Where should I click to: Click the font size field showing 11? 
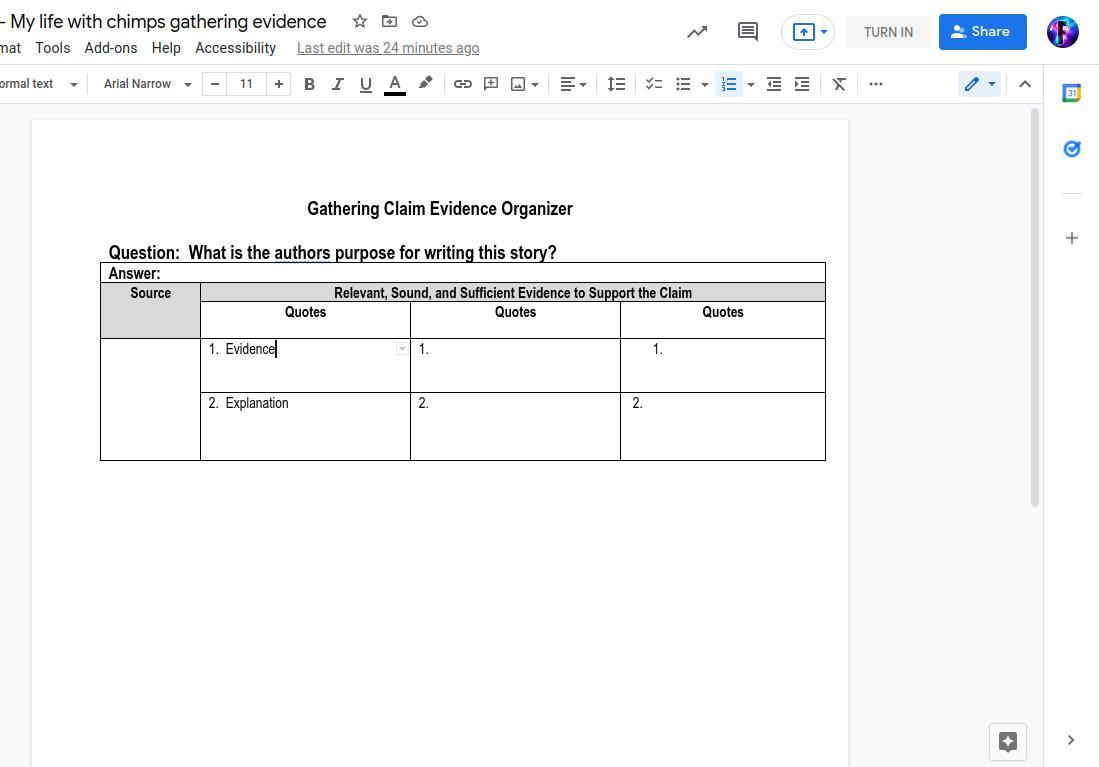(246, 84)
